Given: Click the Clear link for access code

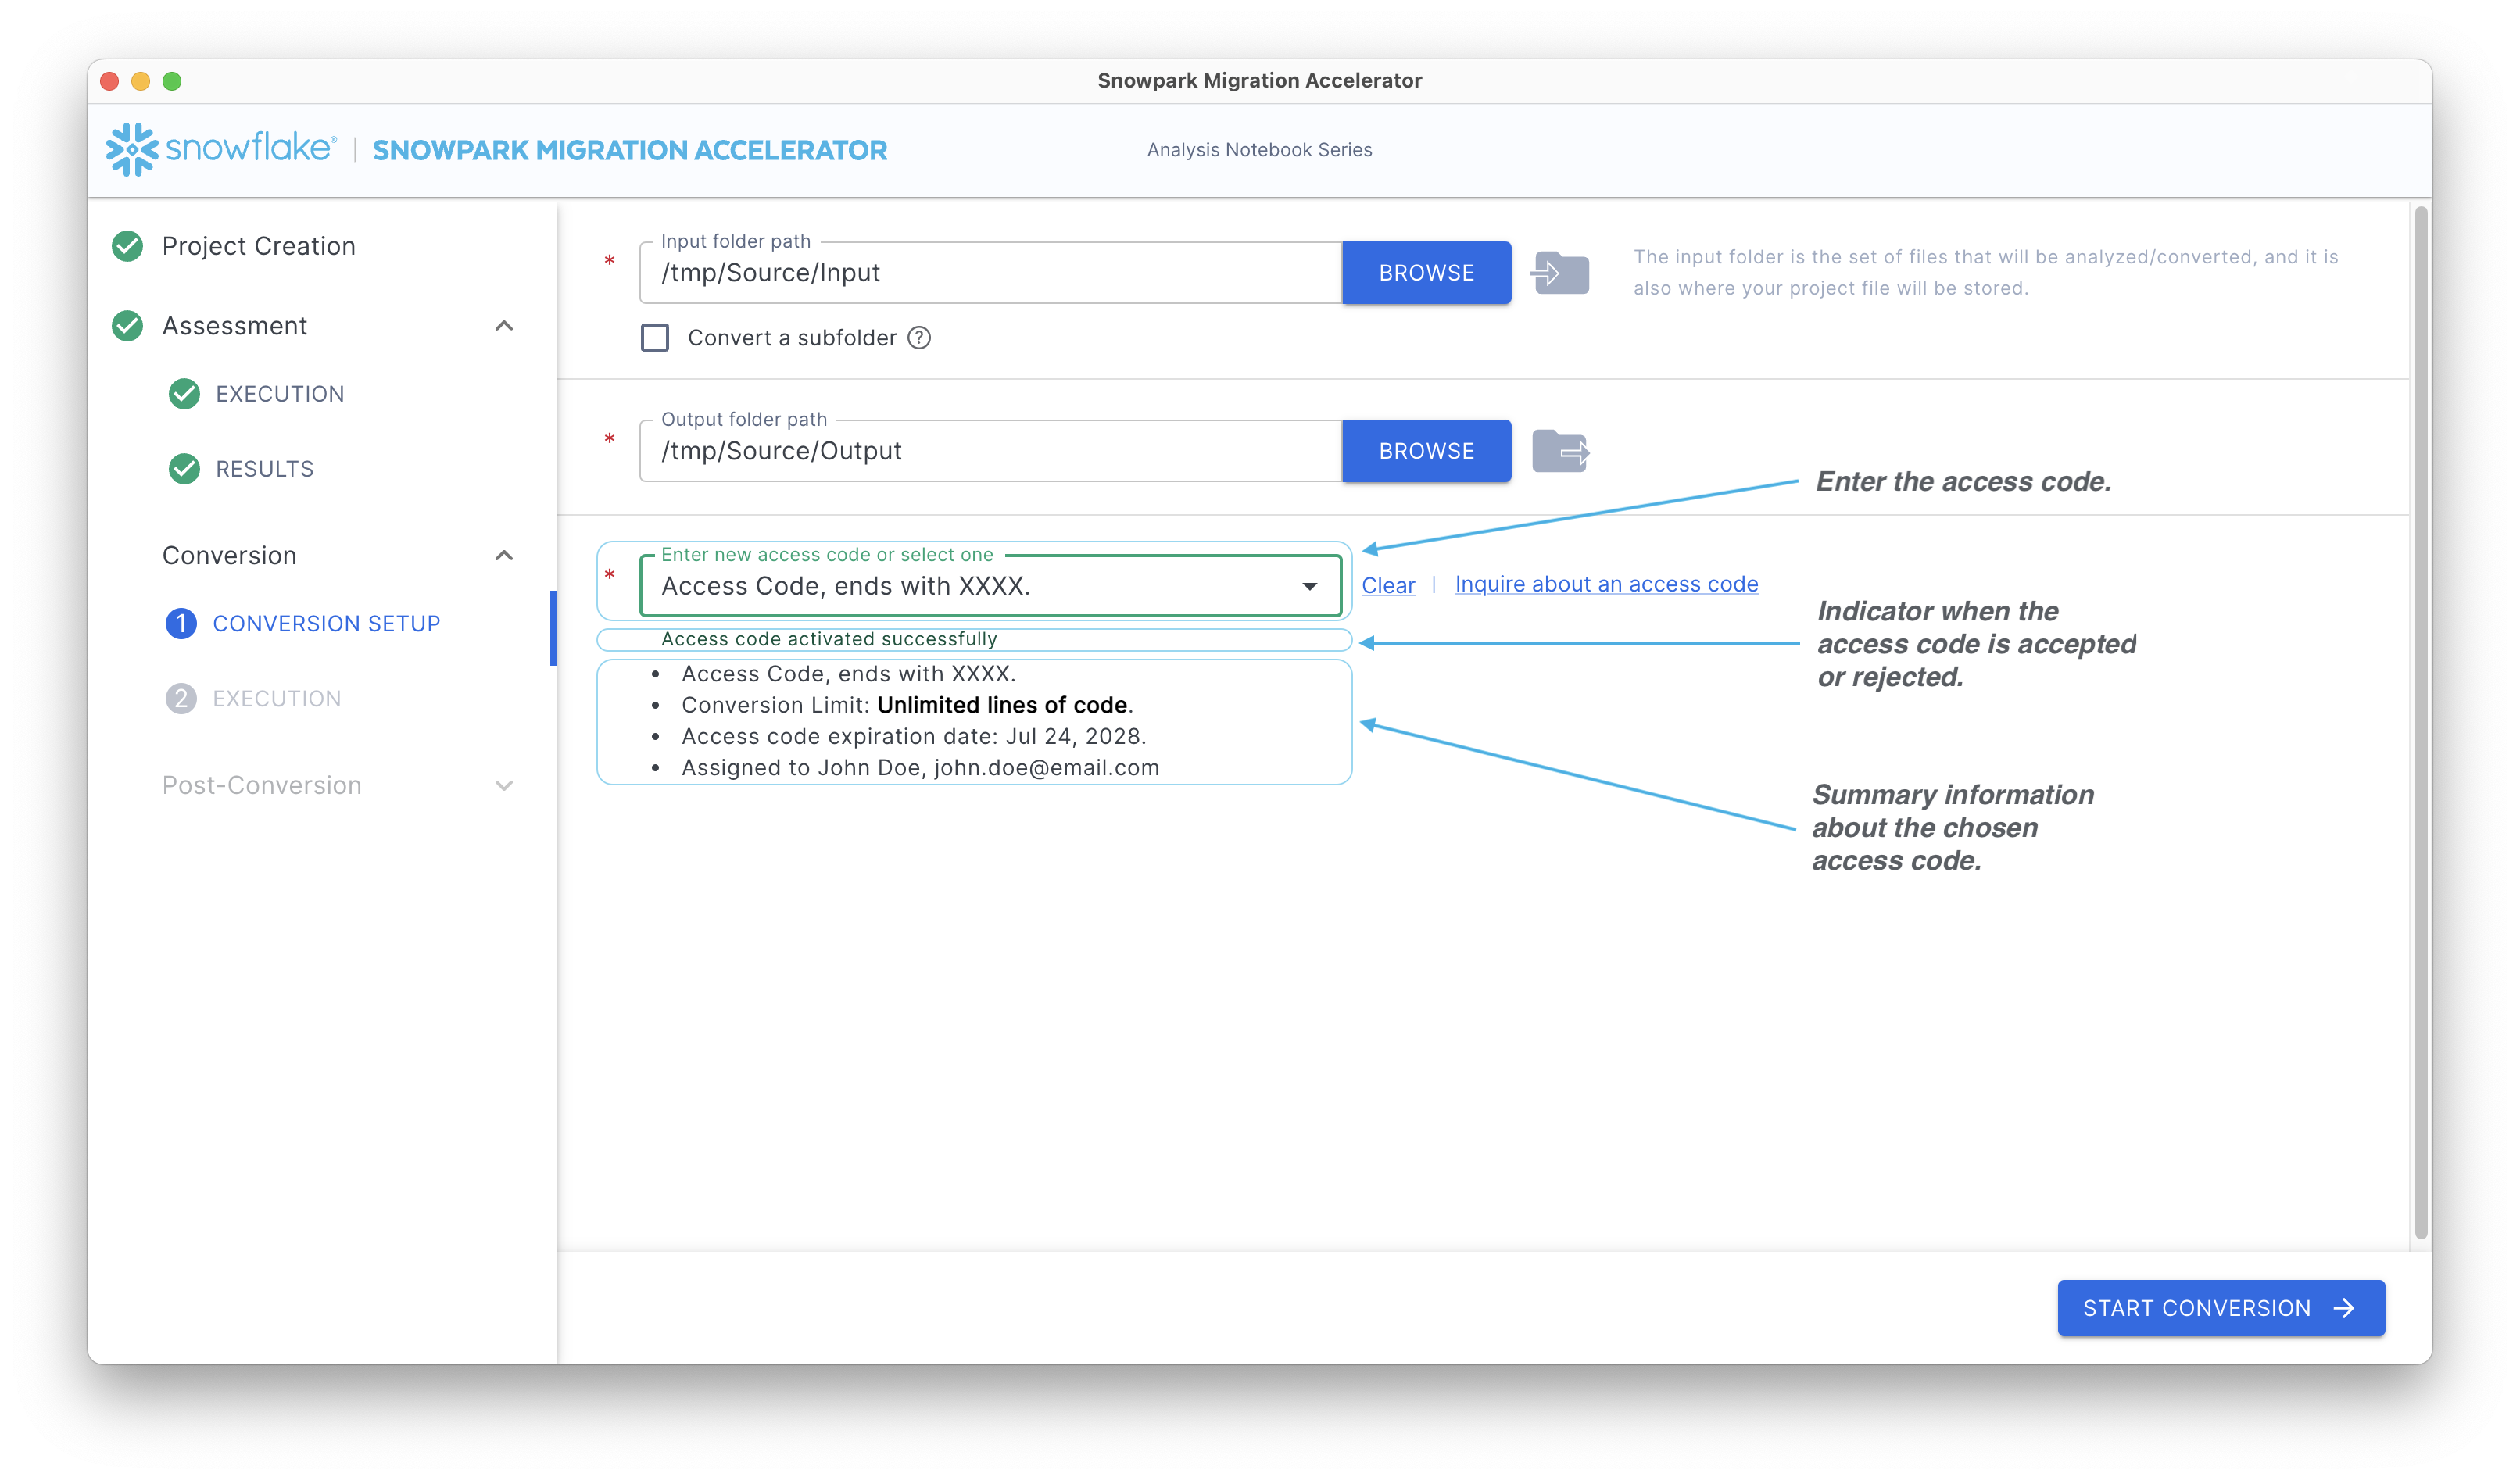Looking at the screenshot, I should coord(1388,586).
